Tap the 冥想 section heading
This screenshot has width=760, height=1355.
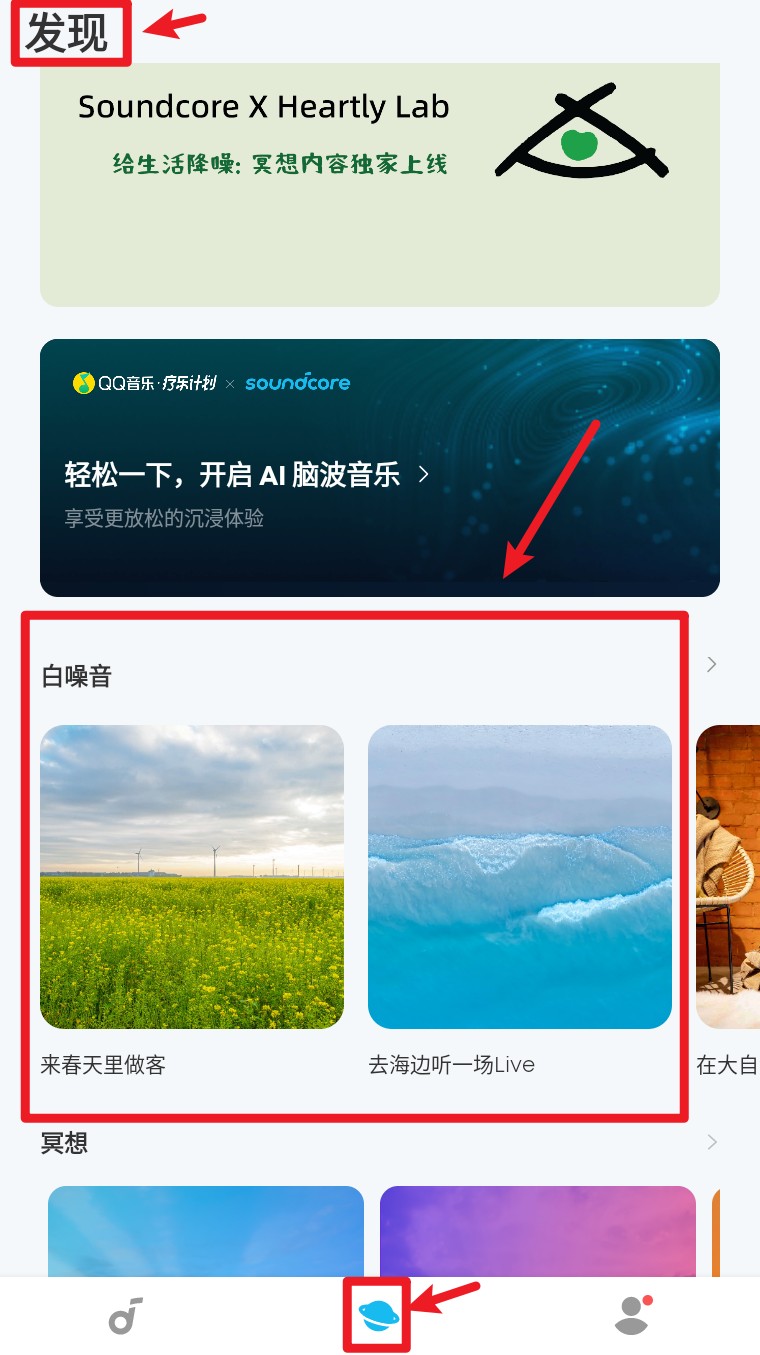click(x=65, y=1142)
